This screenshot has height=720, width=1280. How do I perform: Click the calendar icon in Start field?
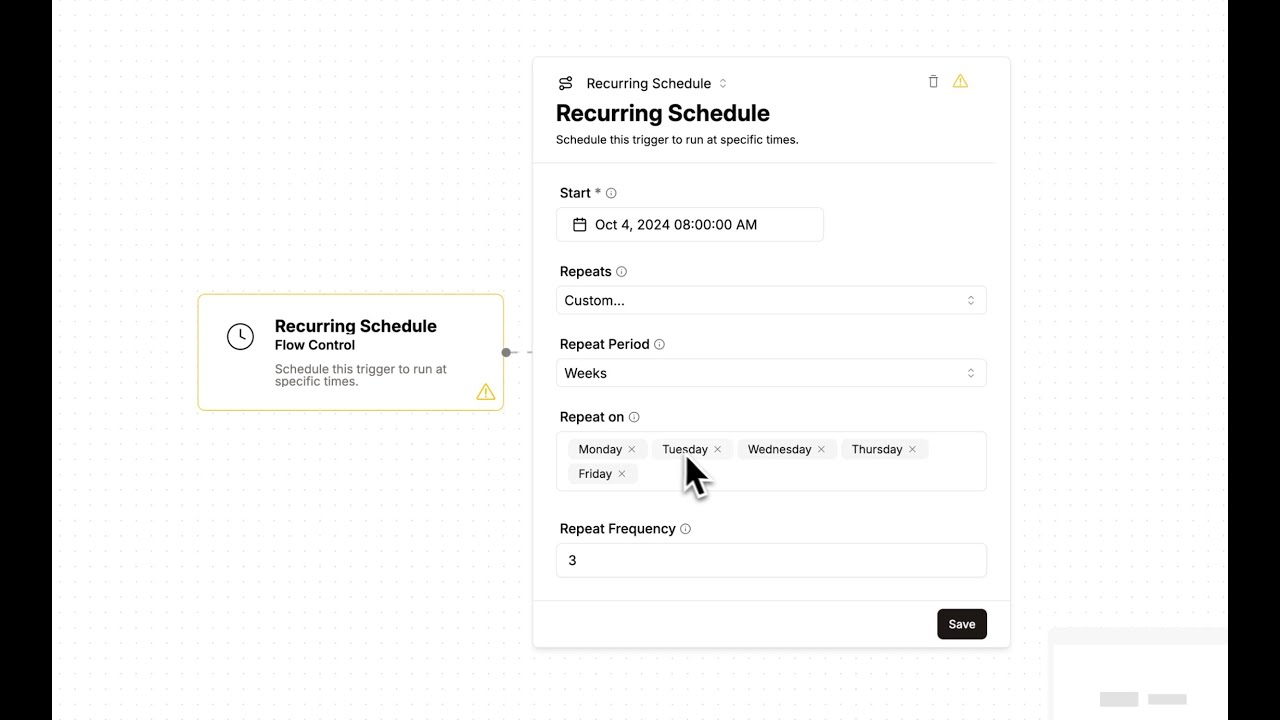579,225
